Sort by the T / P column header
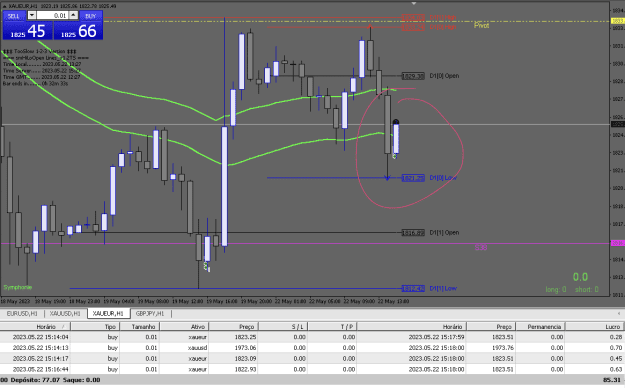625x388 pixels. click(332, 327)
